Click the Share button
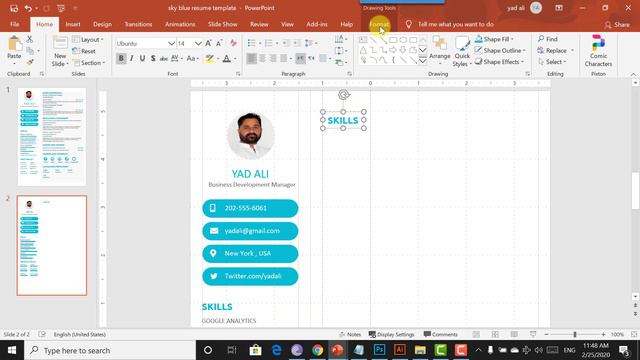This screenshot has width=640, height=360. [617, 25]
